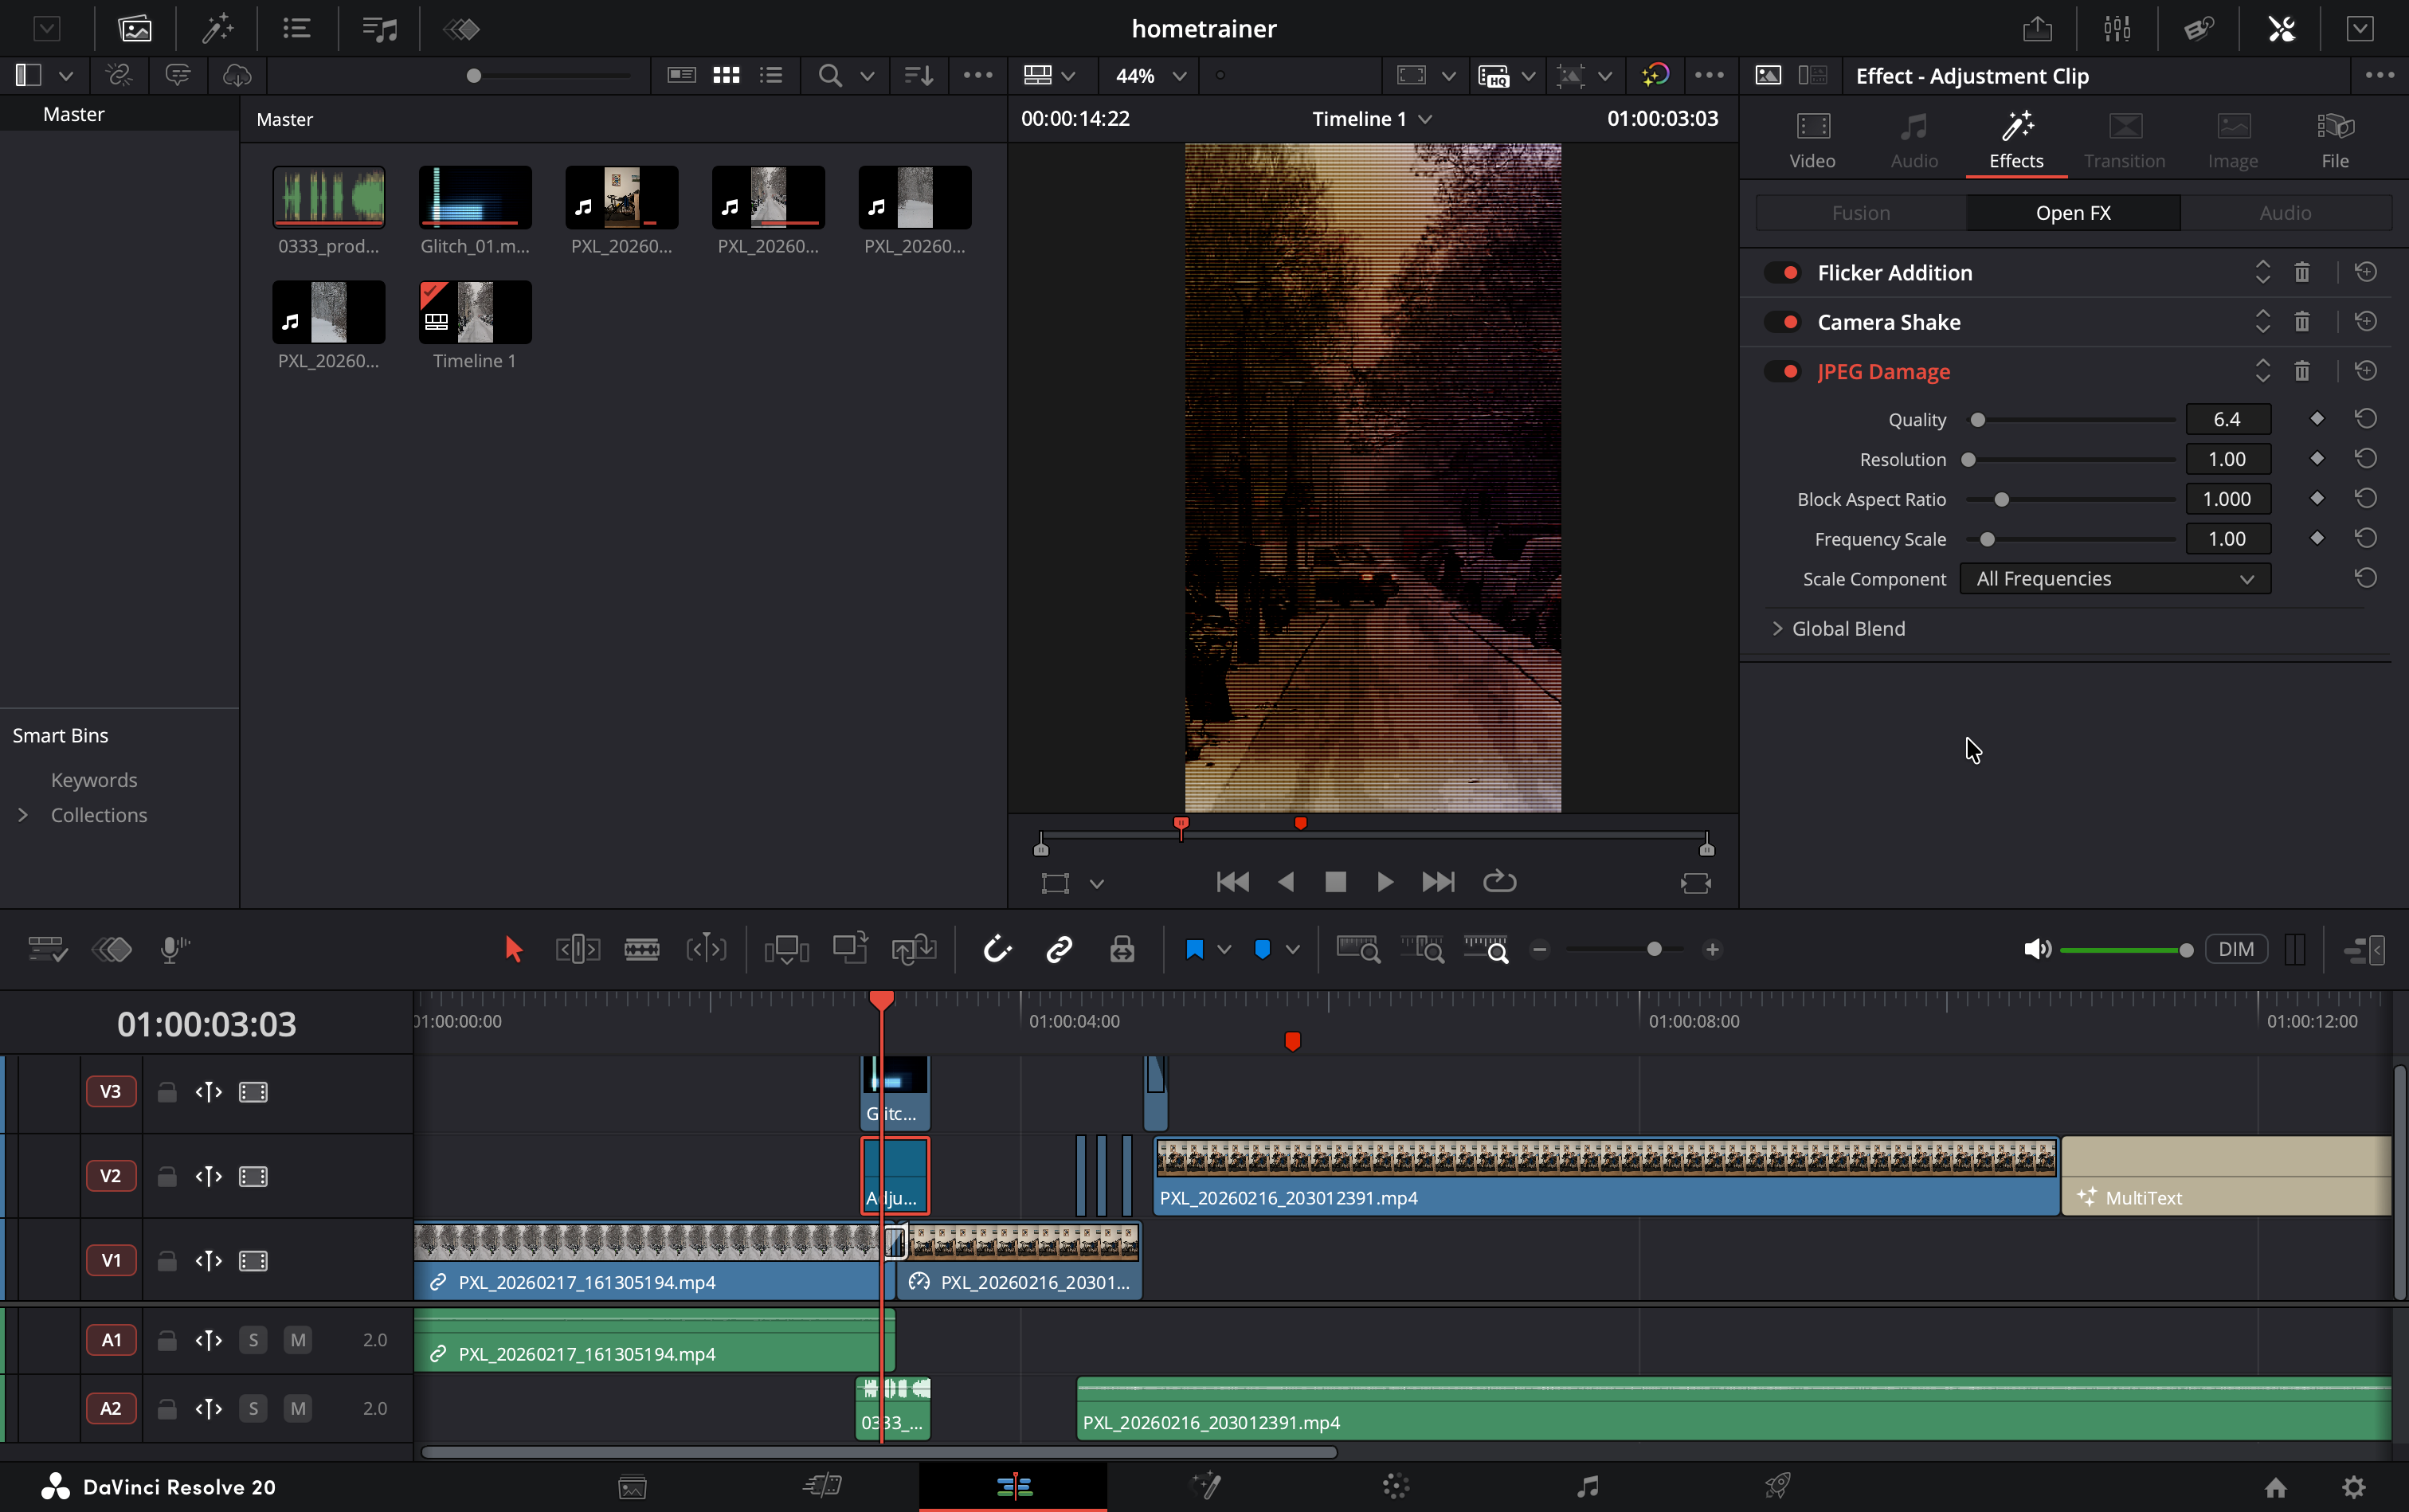Lock the V1 video track
The width and height of the screenshot is (2409, 1512).
(x=165, y=1260)
